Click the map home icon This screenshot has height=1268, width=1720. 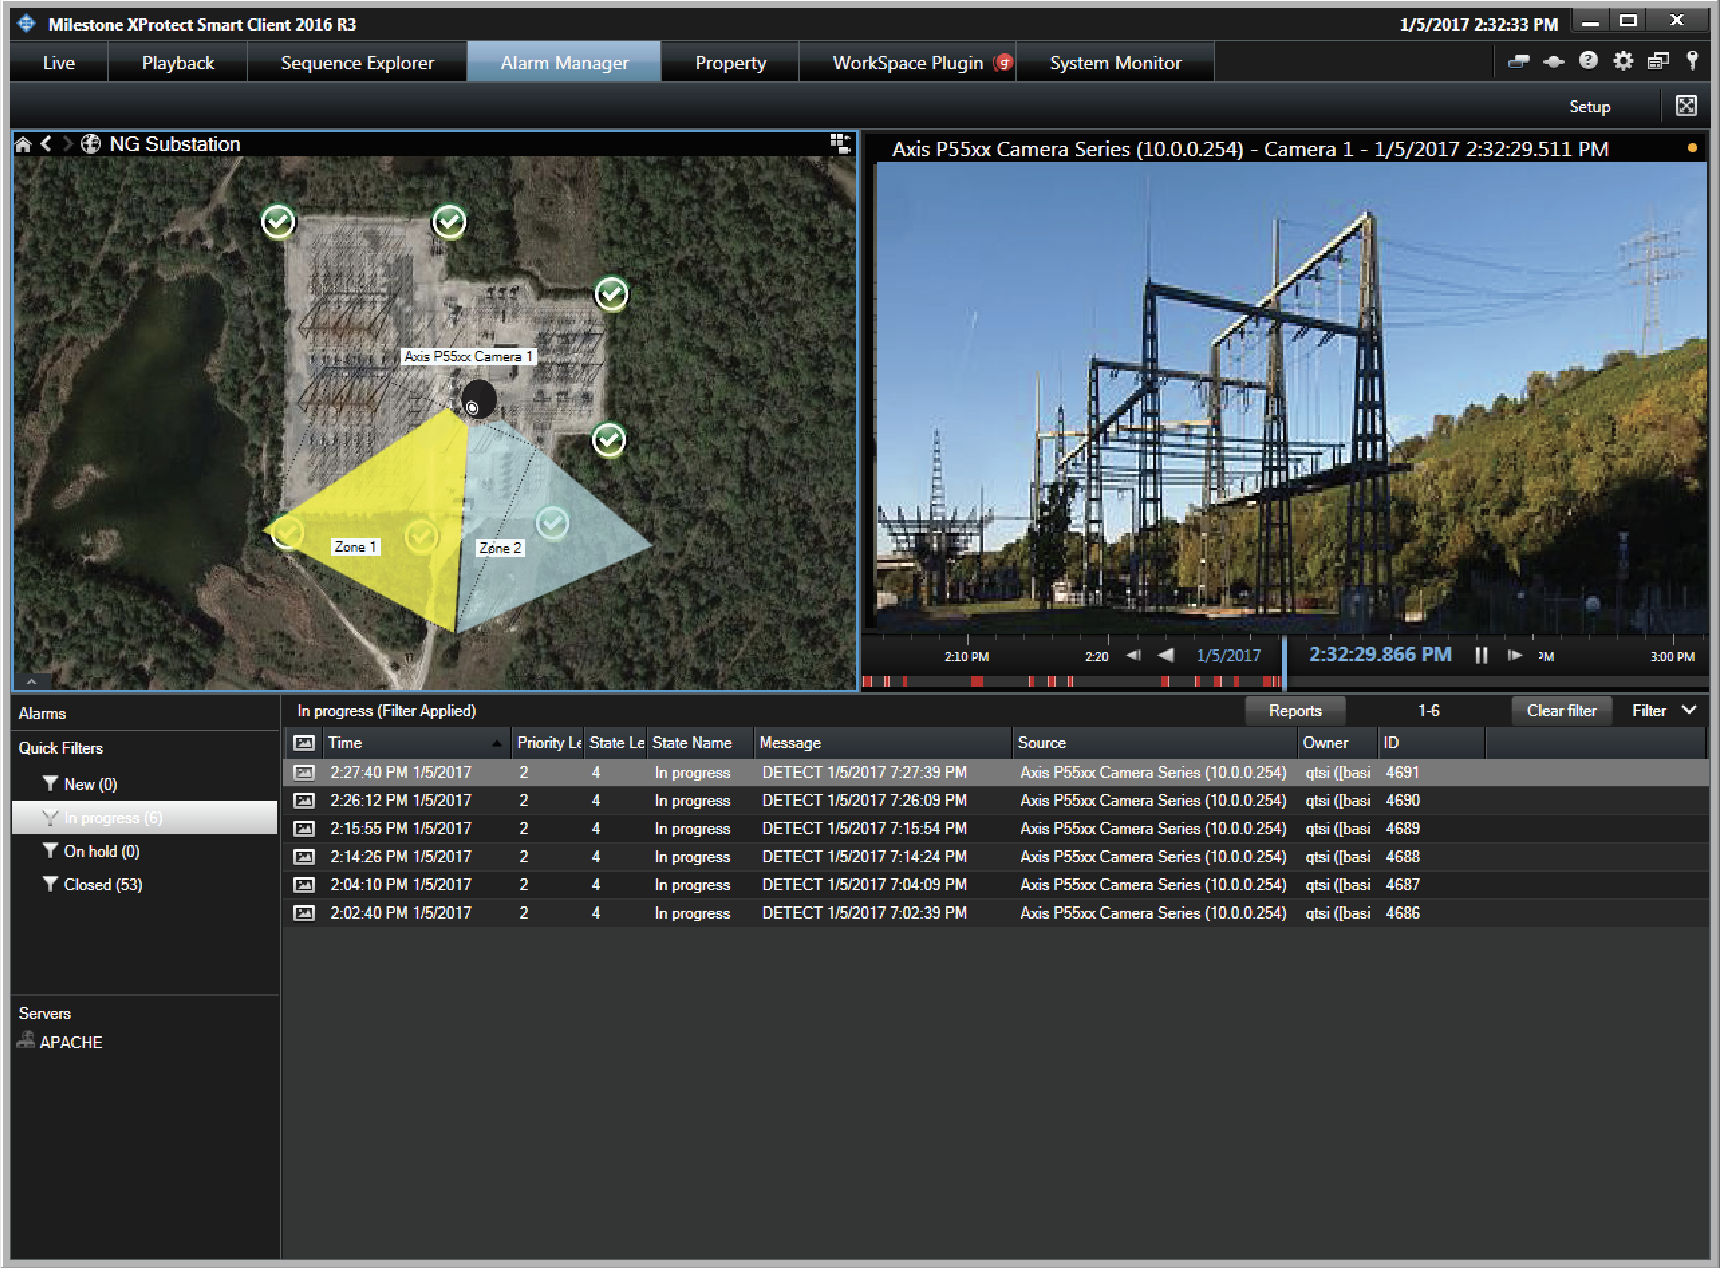[23, 144]
